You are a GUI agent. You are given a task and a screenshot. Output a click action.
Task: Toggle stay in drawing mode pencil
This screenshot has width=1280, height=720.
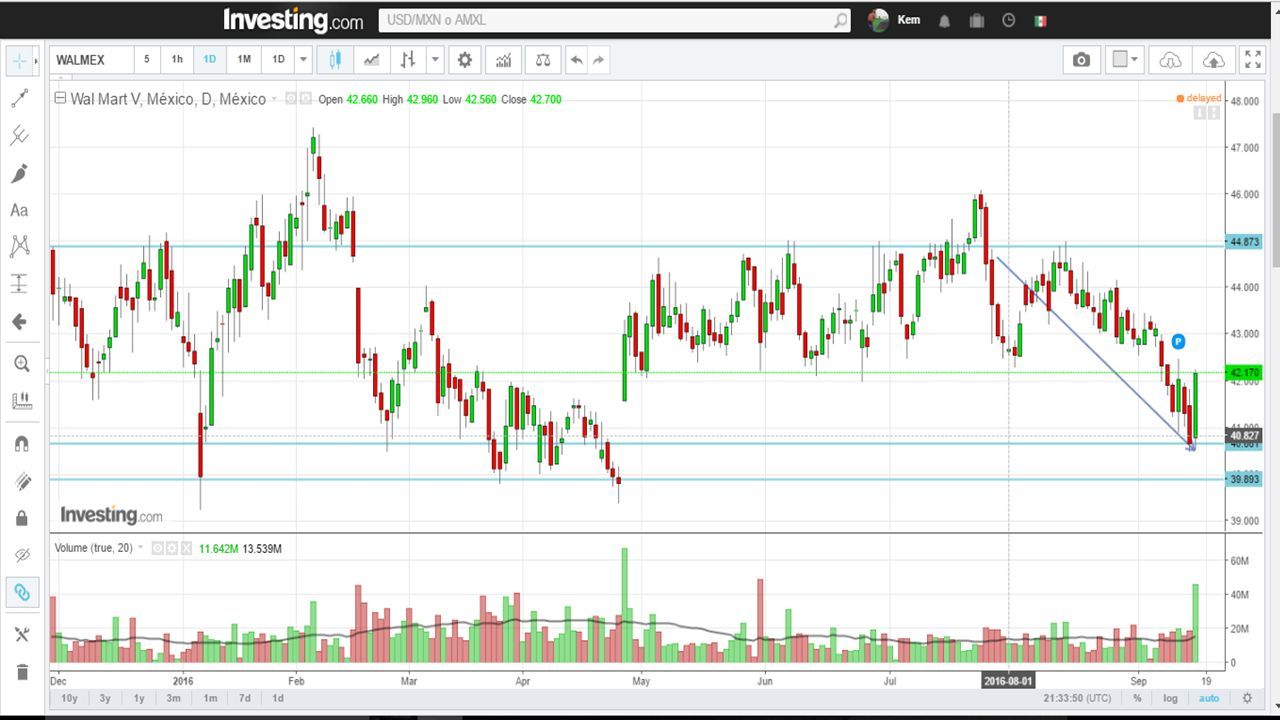click(x=20, y=481)
